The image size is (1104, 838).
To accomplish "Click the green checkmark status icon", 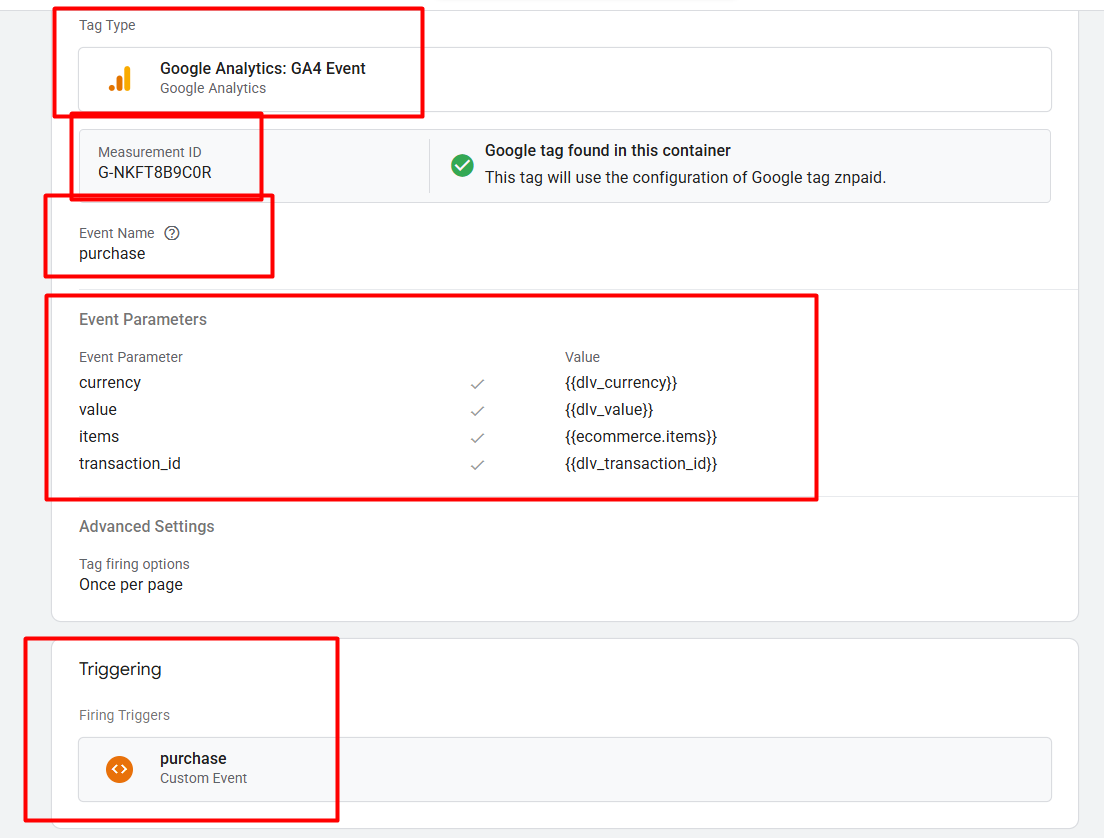I will pos(462,166).
